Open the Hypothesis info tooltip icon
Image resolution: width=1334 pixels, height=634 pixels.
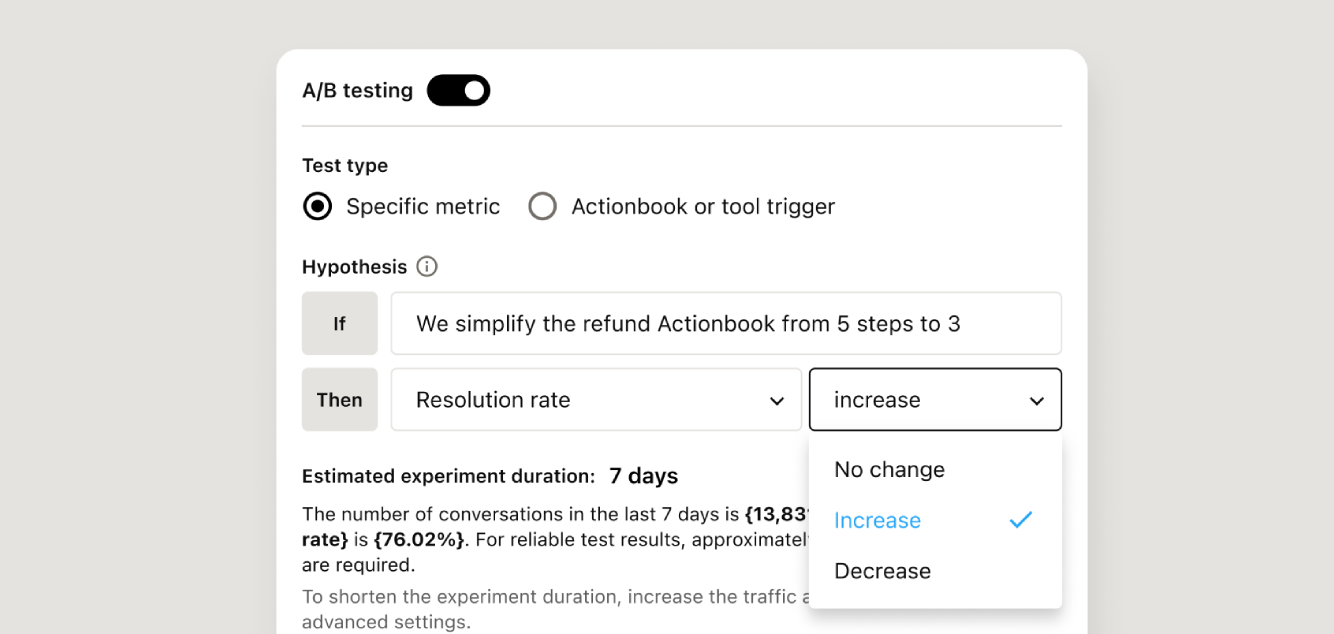(x=427, y=267)
